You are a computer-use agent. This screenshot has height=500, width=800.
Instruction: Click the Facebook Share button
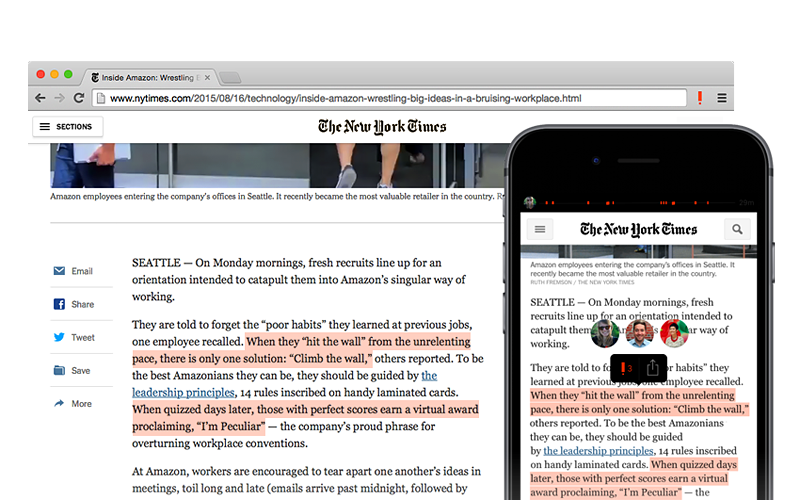[x=74, y=304]
